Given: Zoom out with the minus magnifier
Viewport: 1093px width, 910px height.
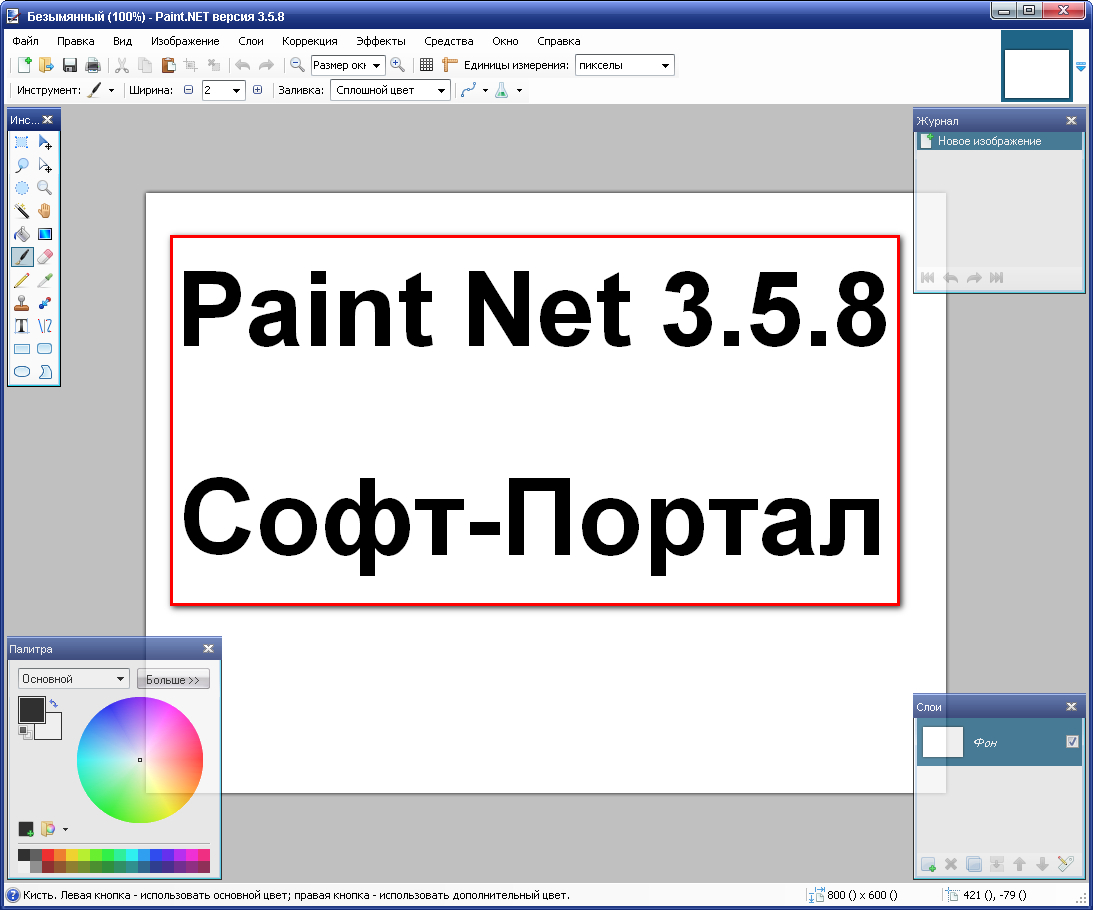Looking at the screenshot, I should (x=297, y=65).
